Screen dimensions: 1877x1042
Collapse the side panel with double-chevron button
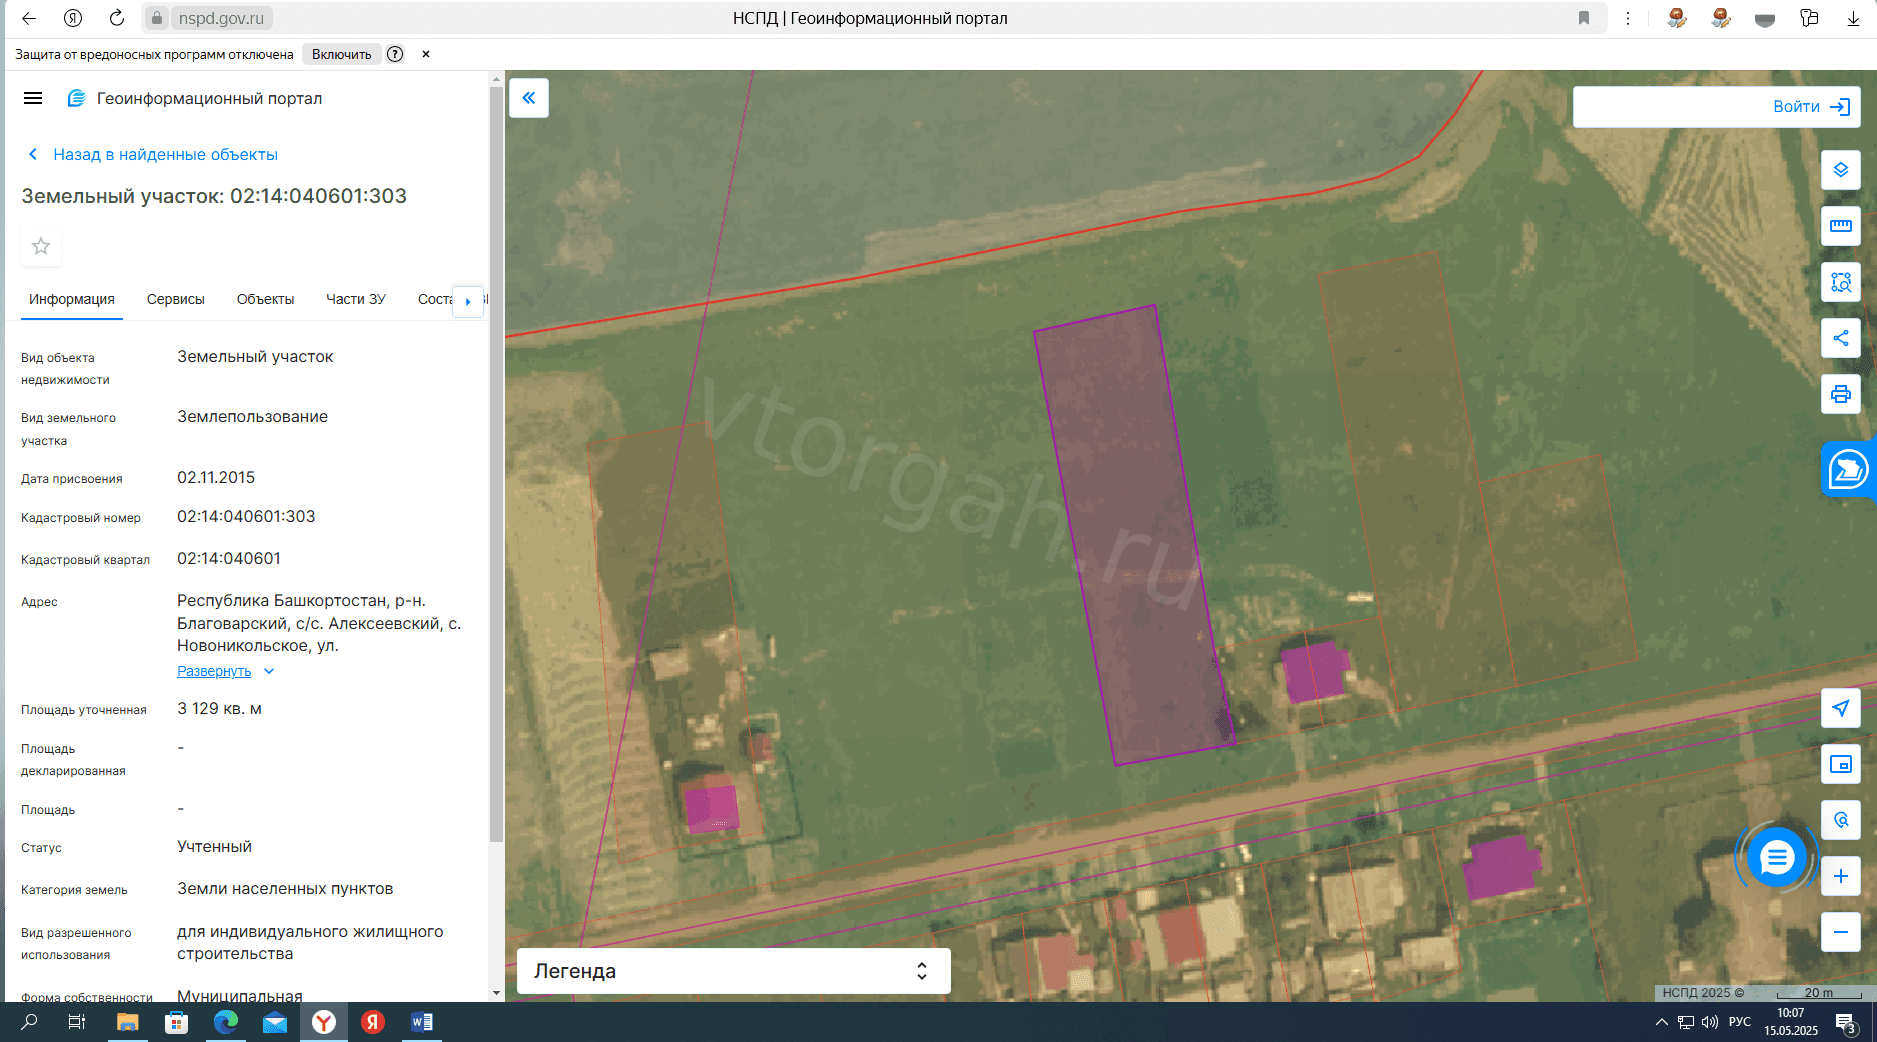529,98
